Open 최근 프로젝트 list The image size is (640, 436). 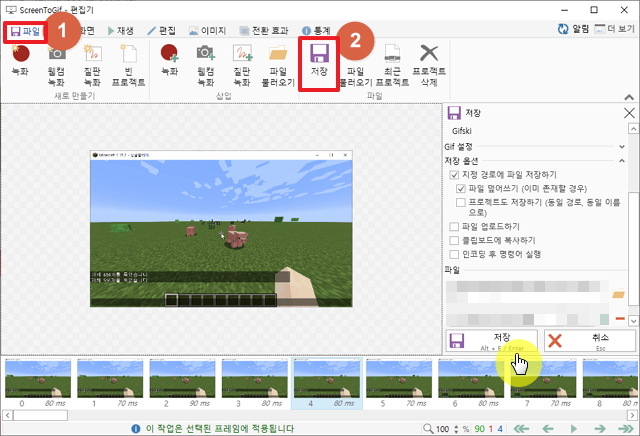point(392,65)
